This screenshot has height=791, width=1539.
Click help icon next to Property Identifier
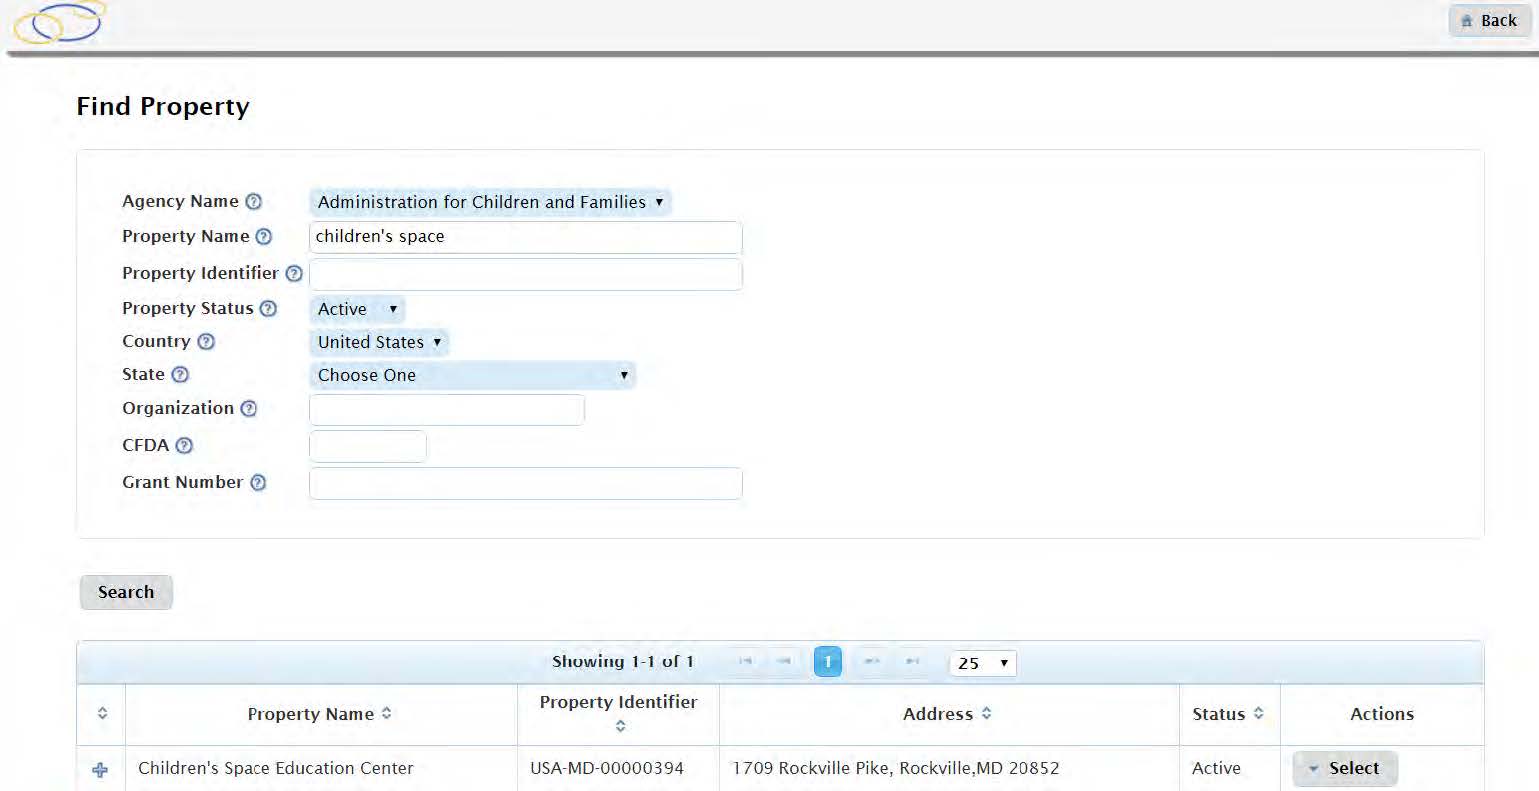pos(294,274)
